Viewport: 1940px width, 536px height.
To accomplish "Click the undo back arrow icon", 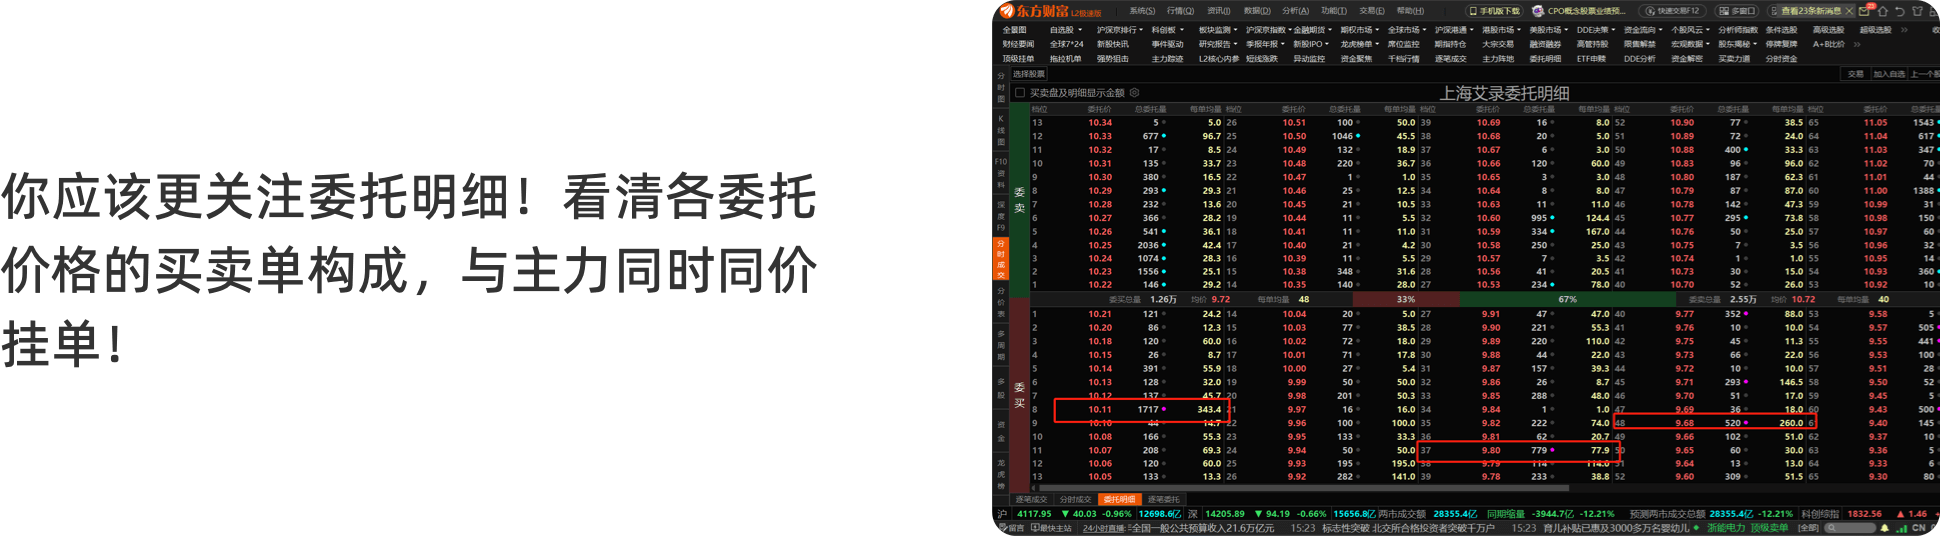I will [x=1900, y=11].
